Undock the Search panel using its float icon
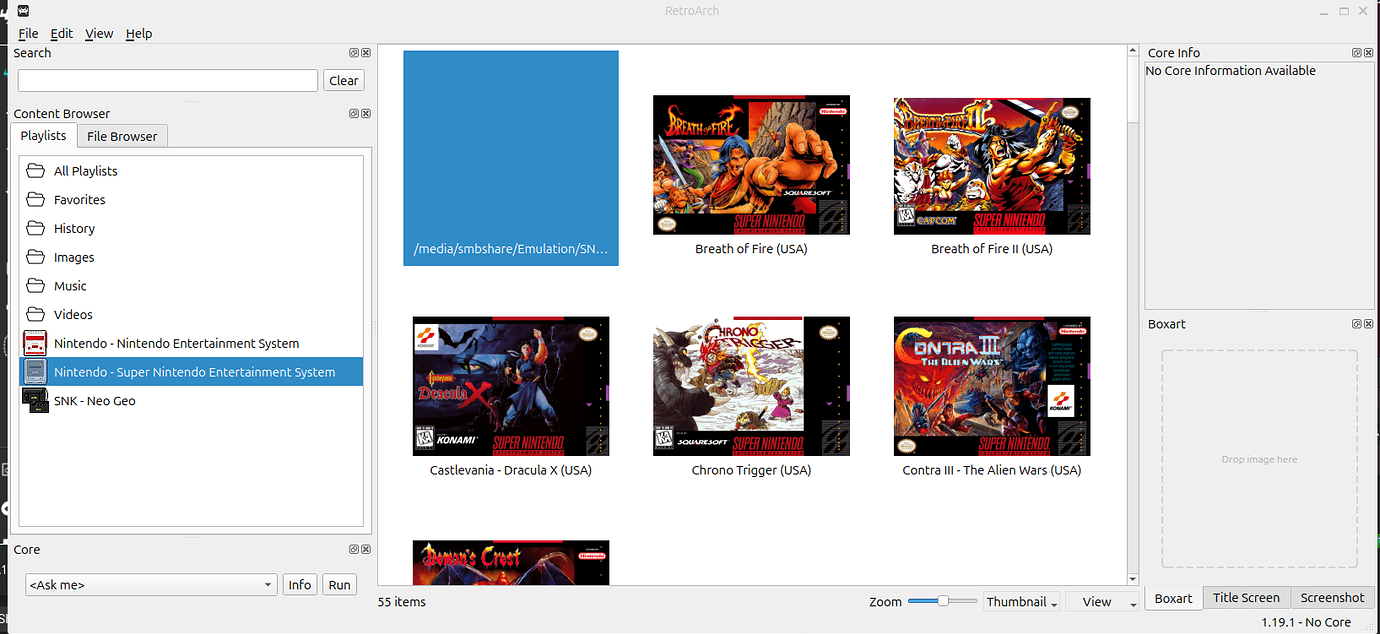 353,52
